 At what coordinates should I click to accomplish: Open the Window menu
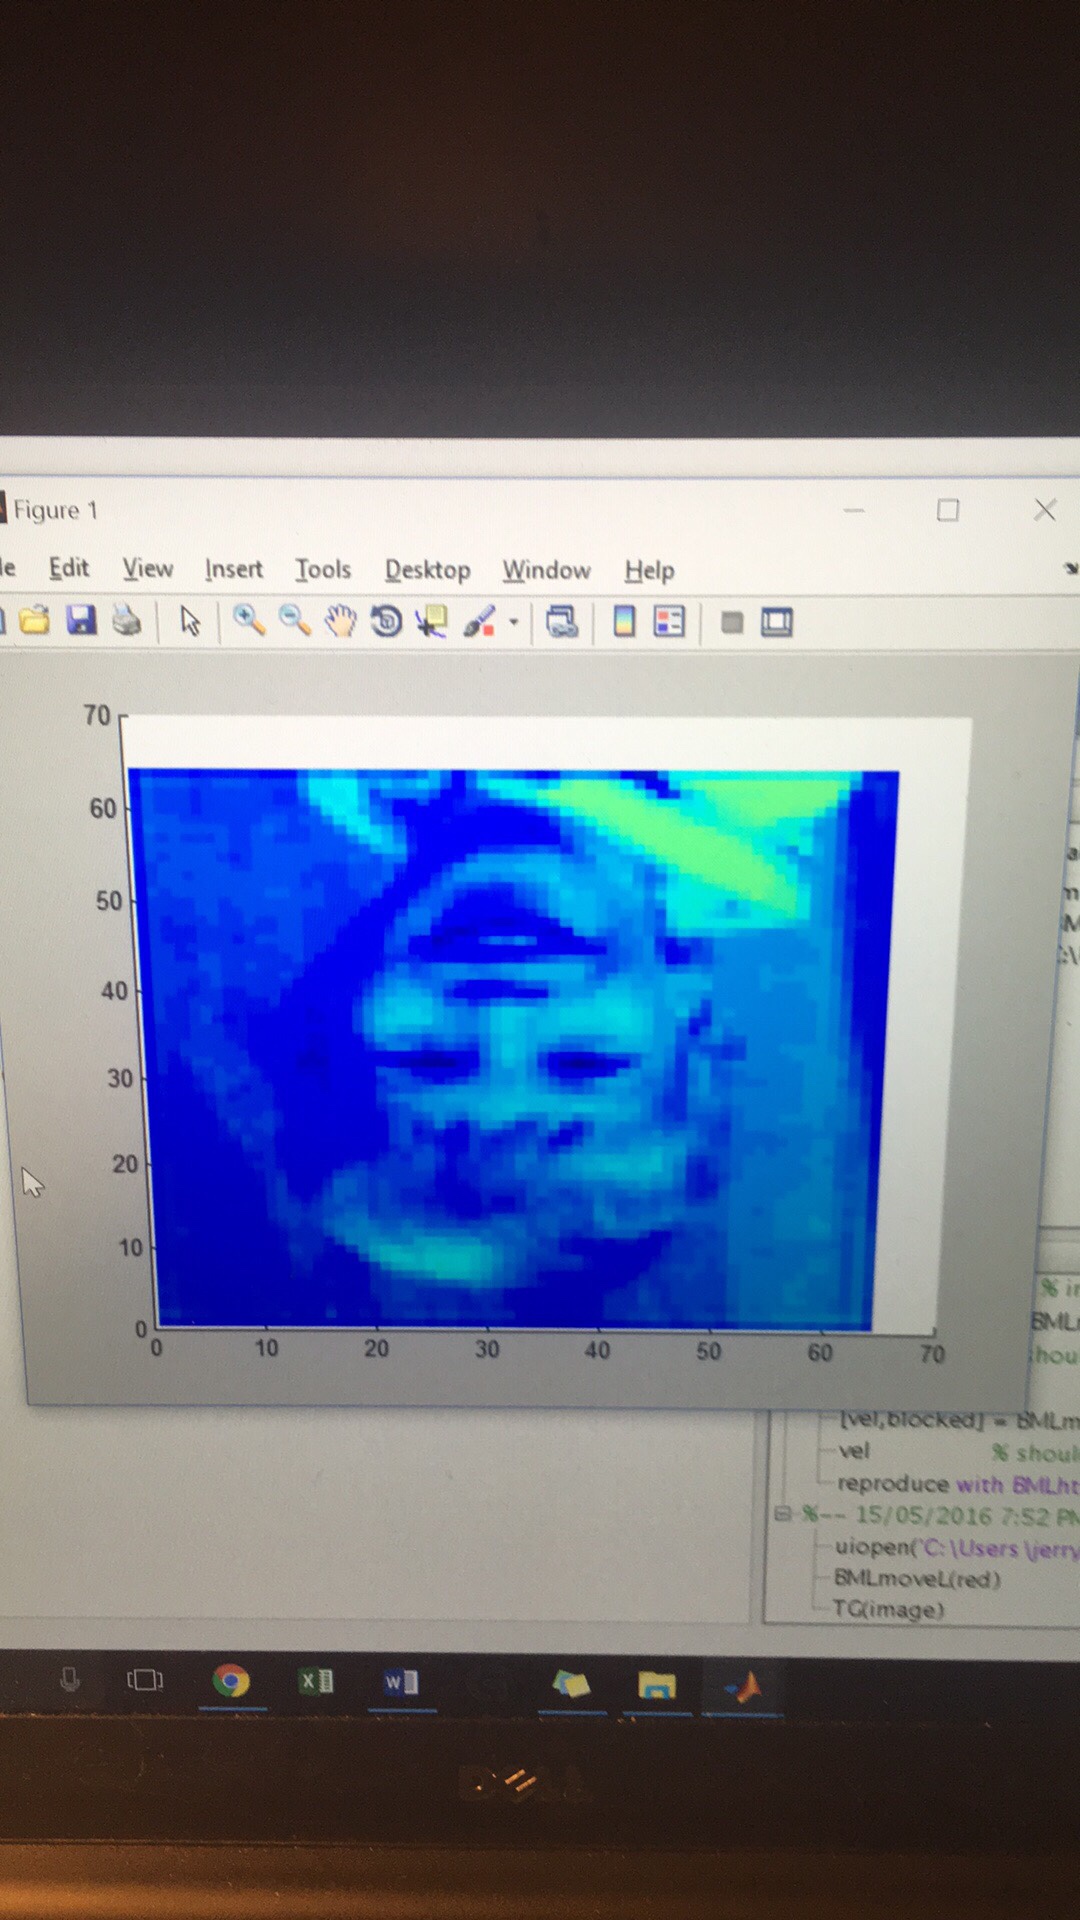(x=546, y=570)
